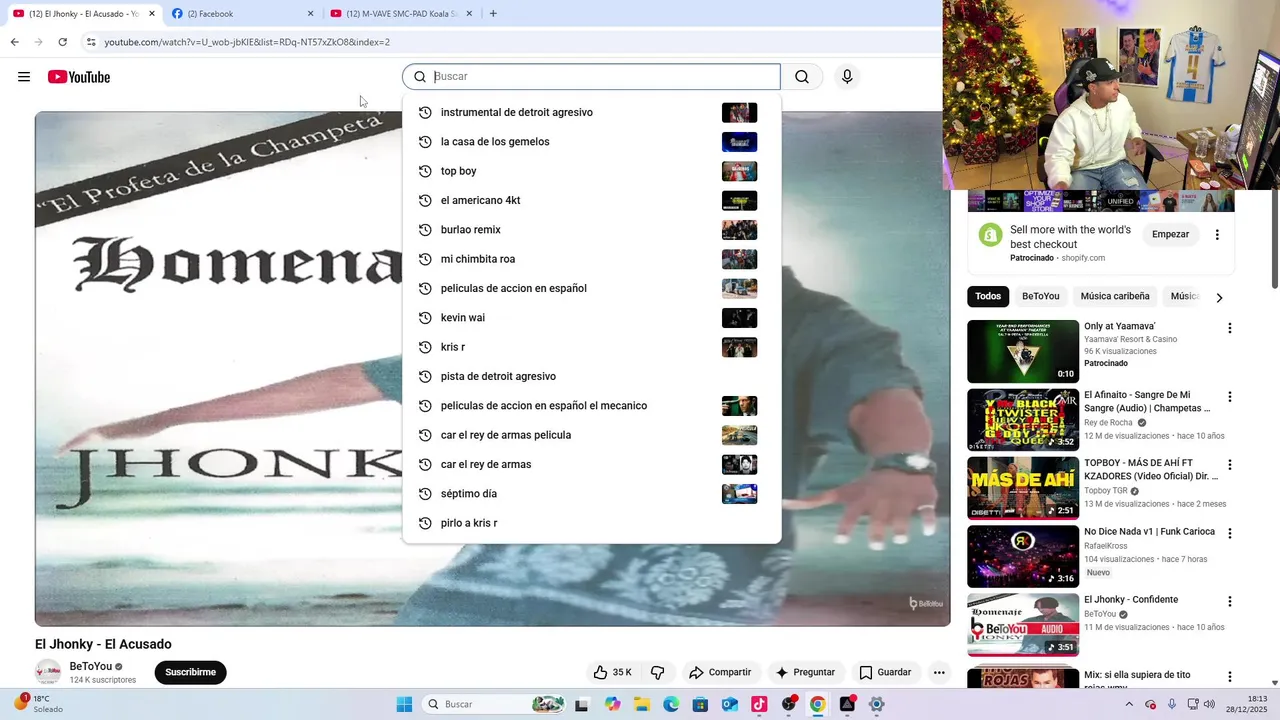Choose the 'top boy' search suggestion
1280x720 pixels.
tap(591, 171)
